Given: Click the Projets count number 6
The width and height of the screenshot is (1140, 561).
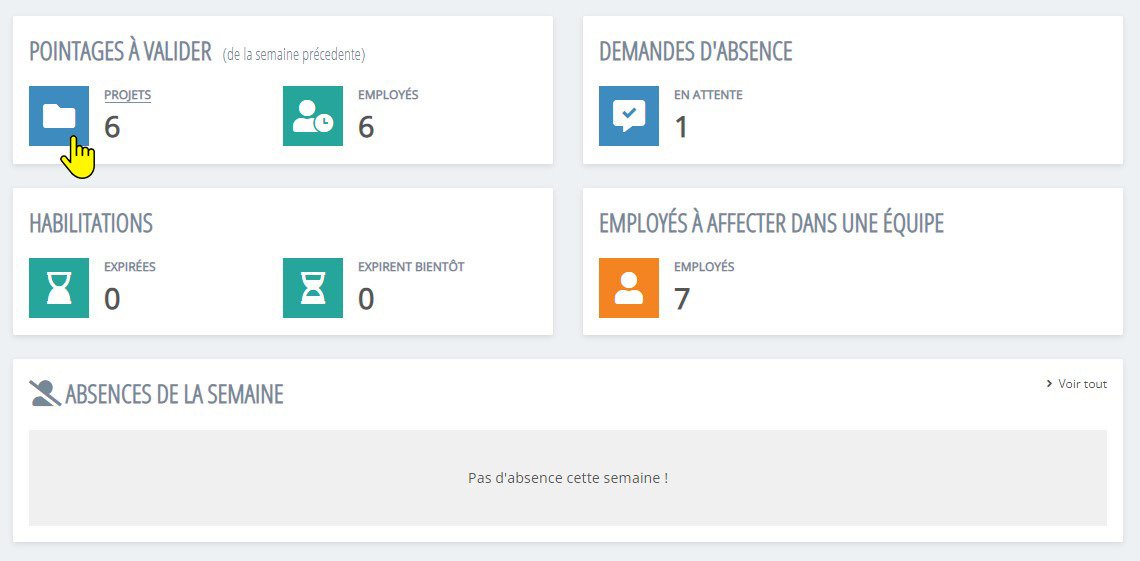Looking at the screenshot, I should (x=112, y=127).
